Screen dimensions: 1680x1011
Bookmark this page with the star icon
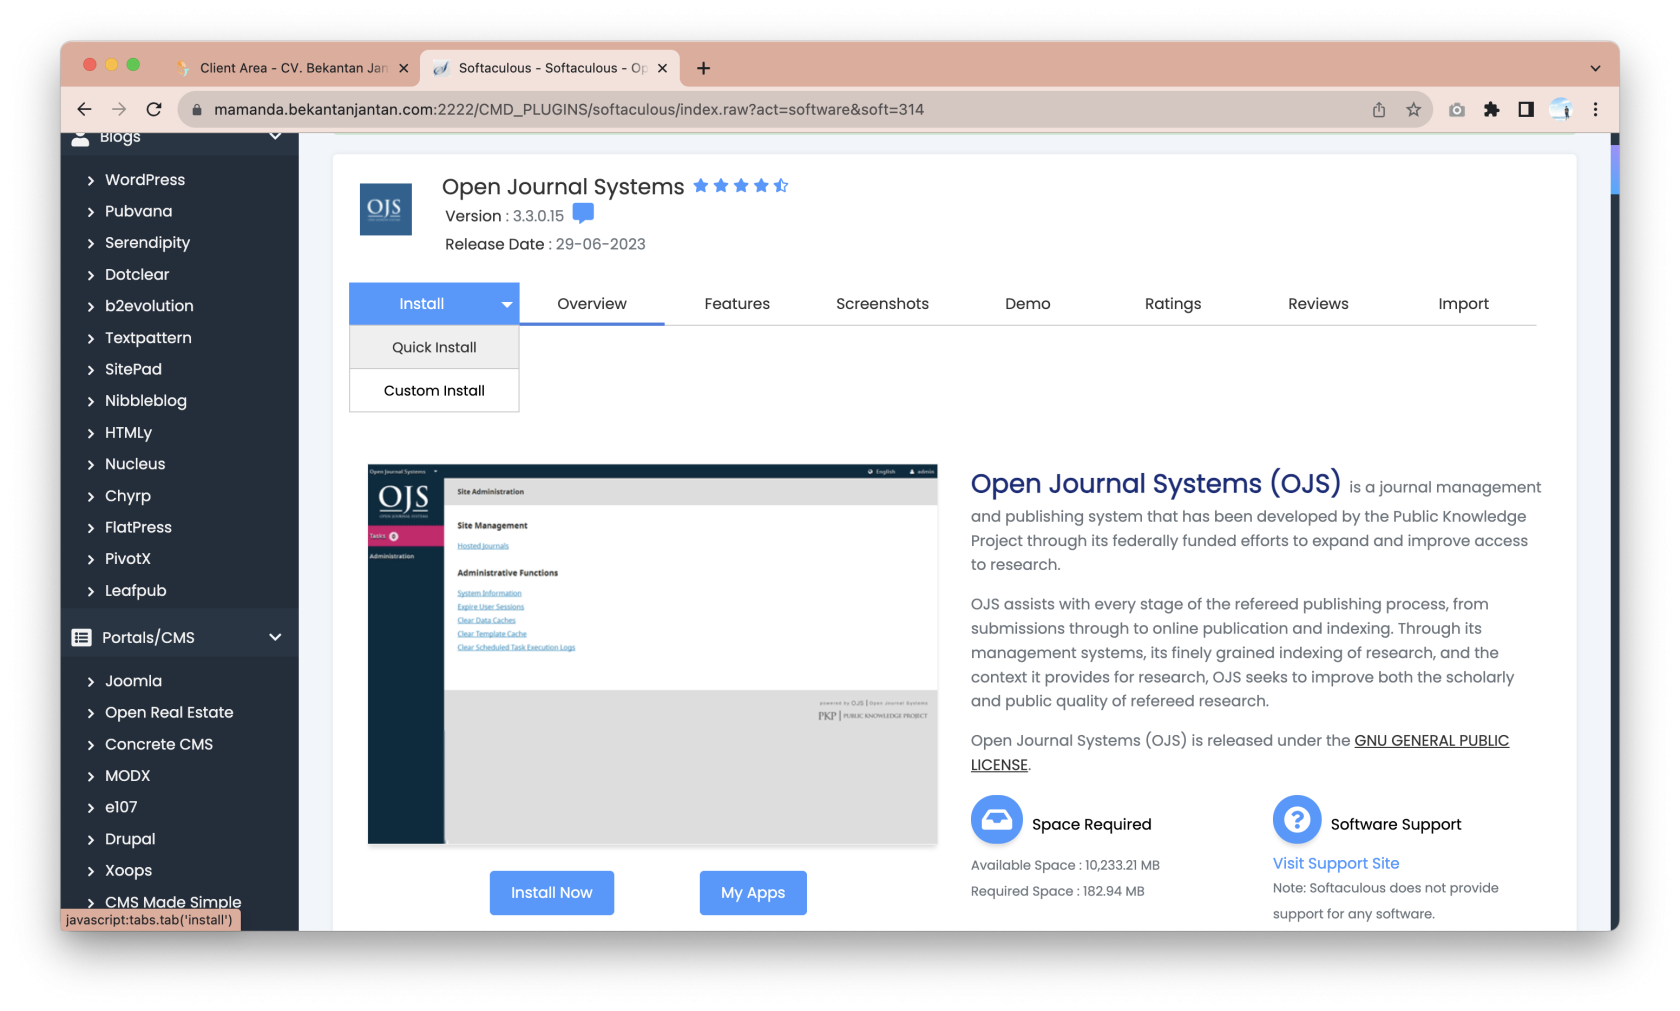[x=1413, y=110]
